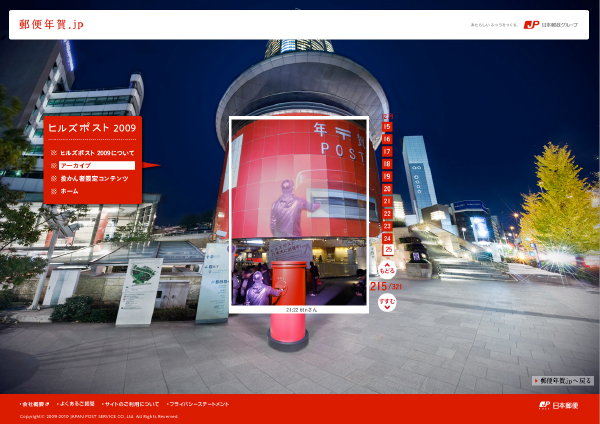Go to ホーム in red menu
This screenshot has width=600, height=424.
click(x=69, y=191)
